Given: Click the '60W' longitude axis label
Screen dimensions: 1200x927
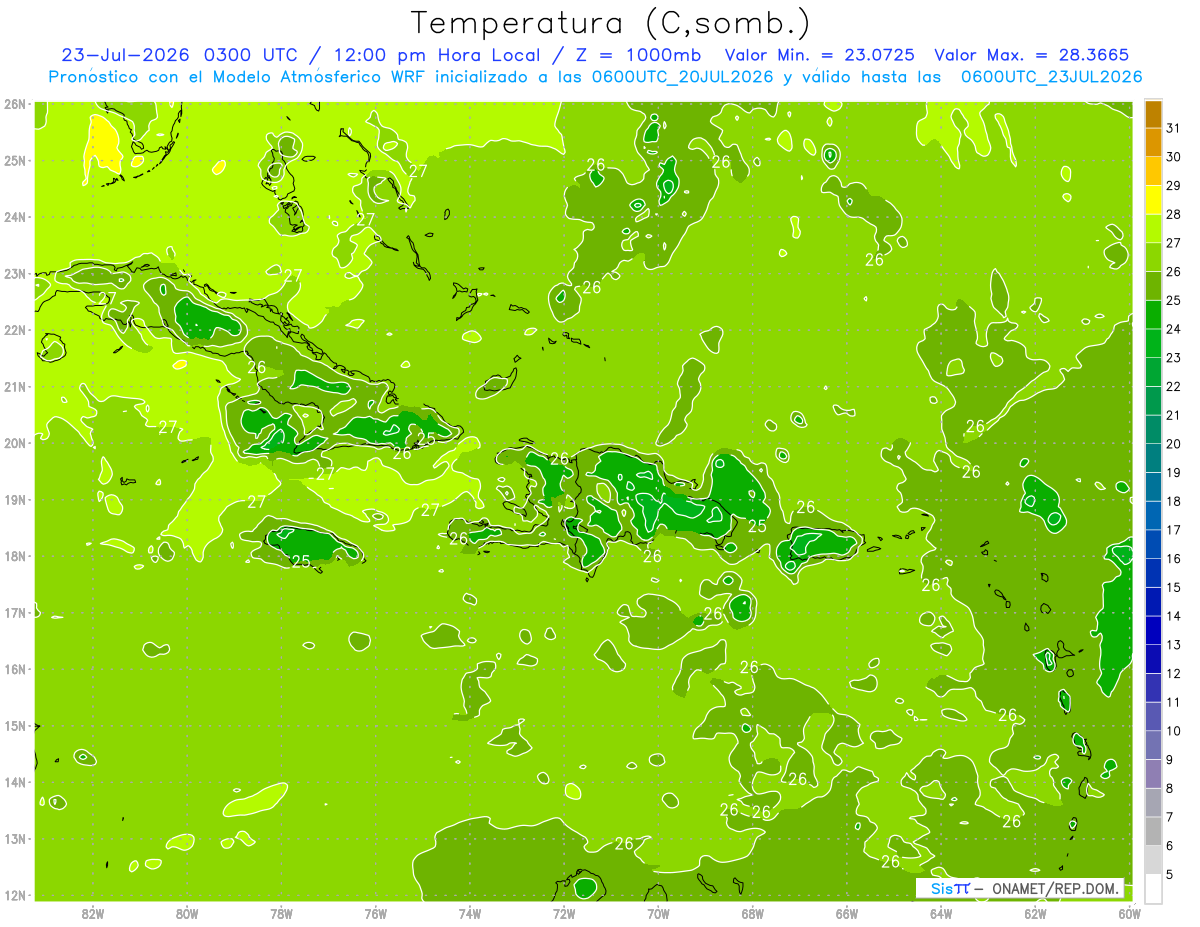Looking at the screenshot, I should click(x=1129, y=913).
